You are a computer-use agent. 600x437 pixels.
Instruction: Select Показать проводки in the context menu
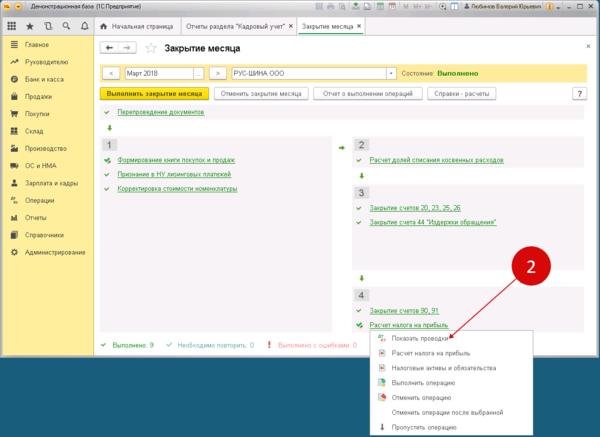(x=420, y=340)
